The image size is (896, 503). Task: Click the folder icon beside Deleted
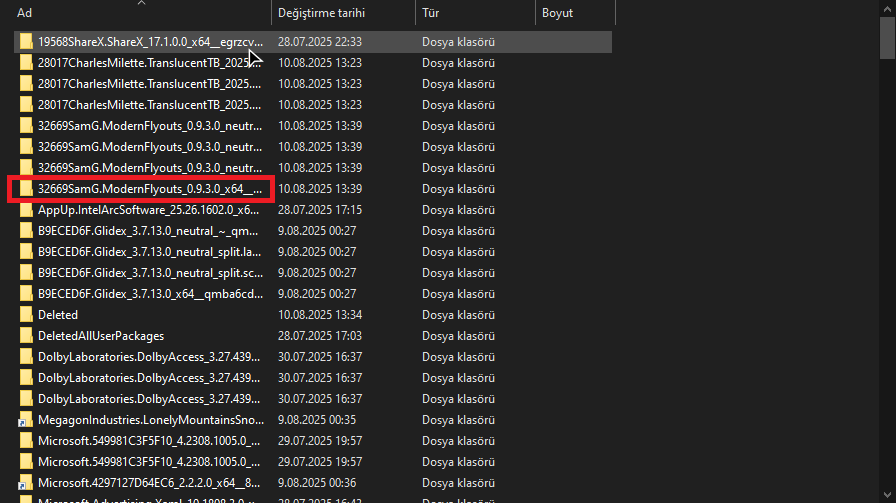click(x=26, y=315)
